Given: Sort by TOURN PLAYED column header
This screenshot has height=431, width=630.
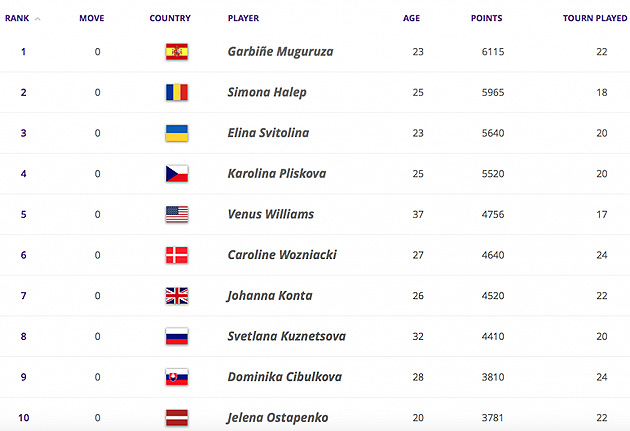Looking at the screenshot, I should [x=595, y=18].
